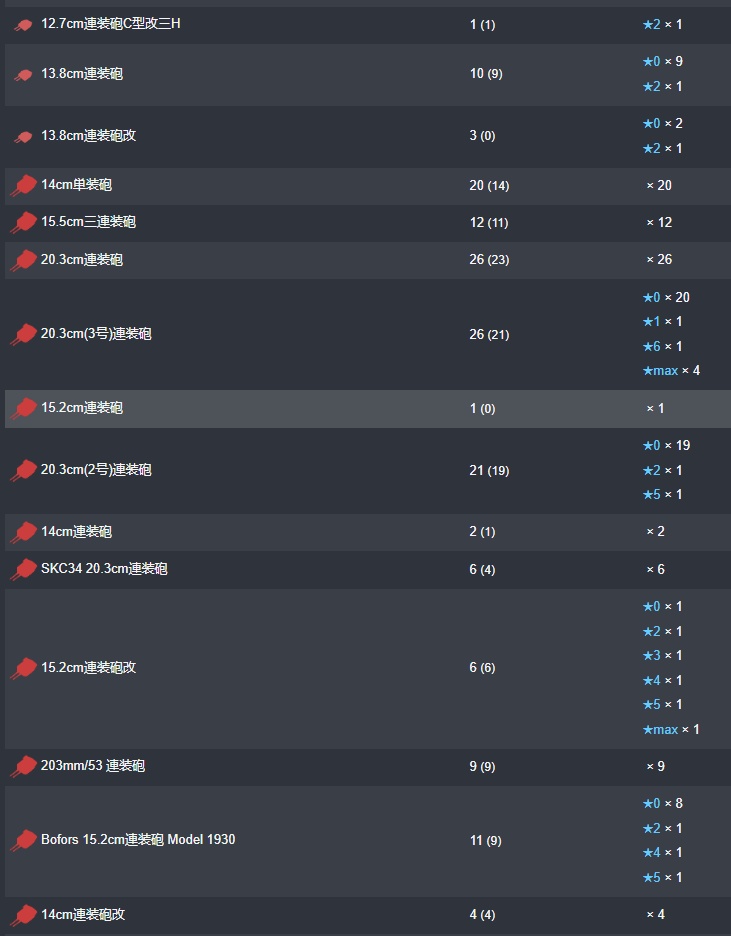Click the gun icon beside SKC34 20.3cm連装砲
This screenshot has width=731, height=936.
pos(23,570)
